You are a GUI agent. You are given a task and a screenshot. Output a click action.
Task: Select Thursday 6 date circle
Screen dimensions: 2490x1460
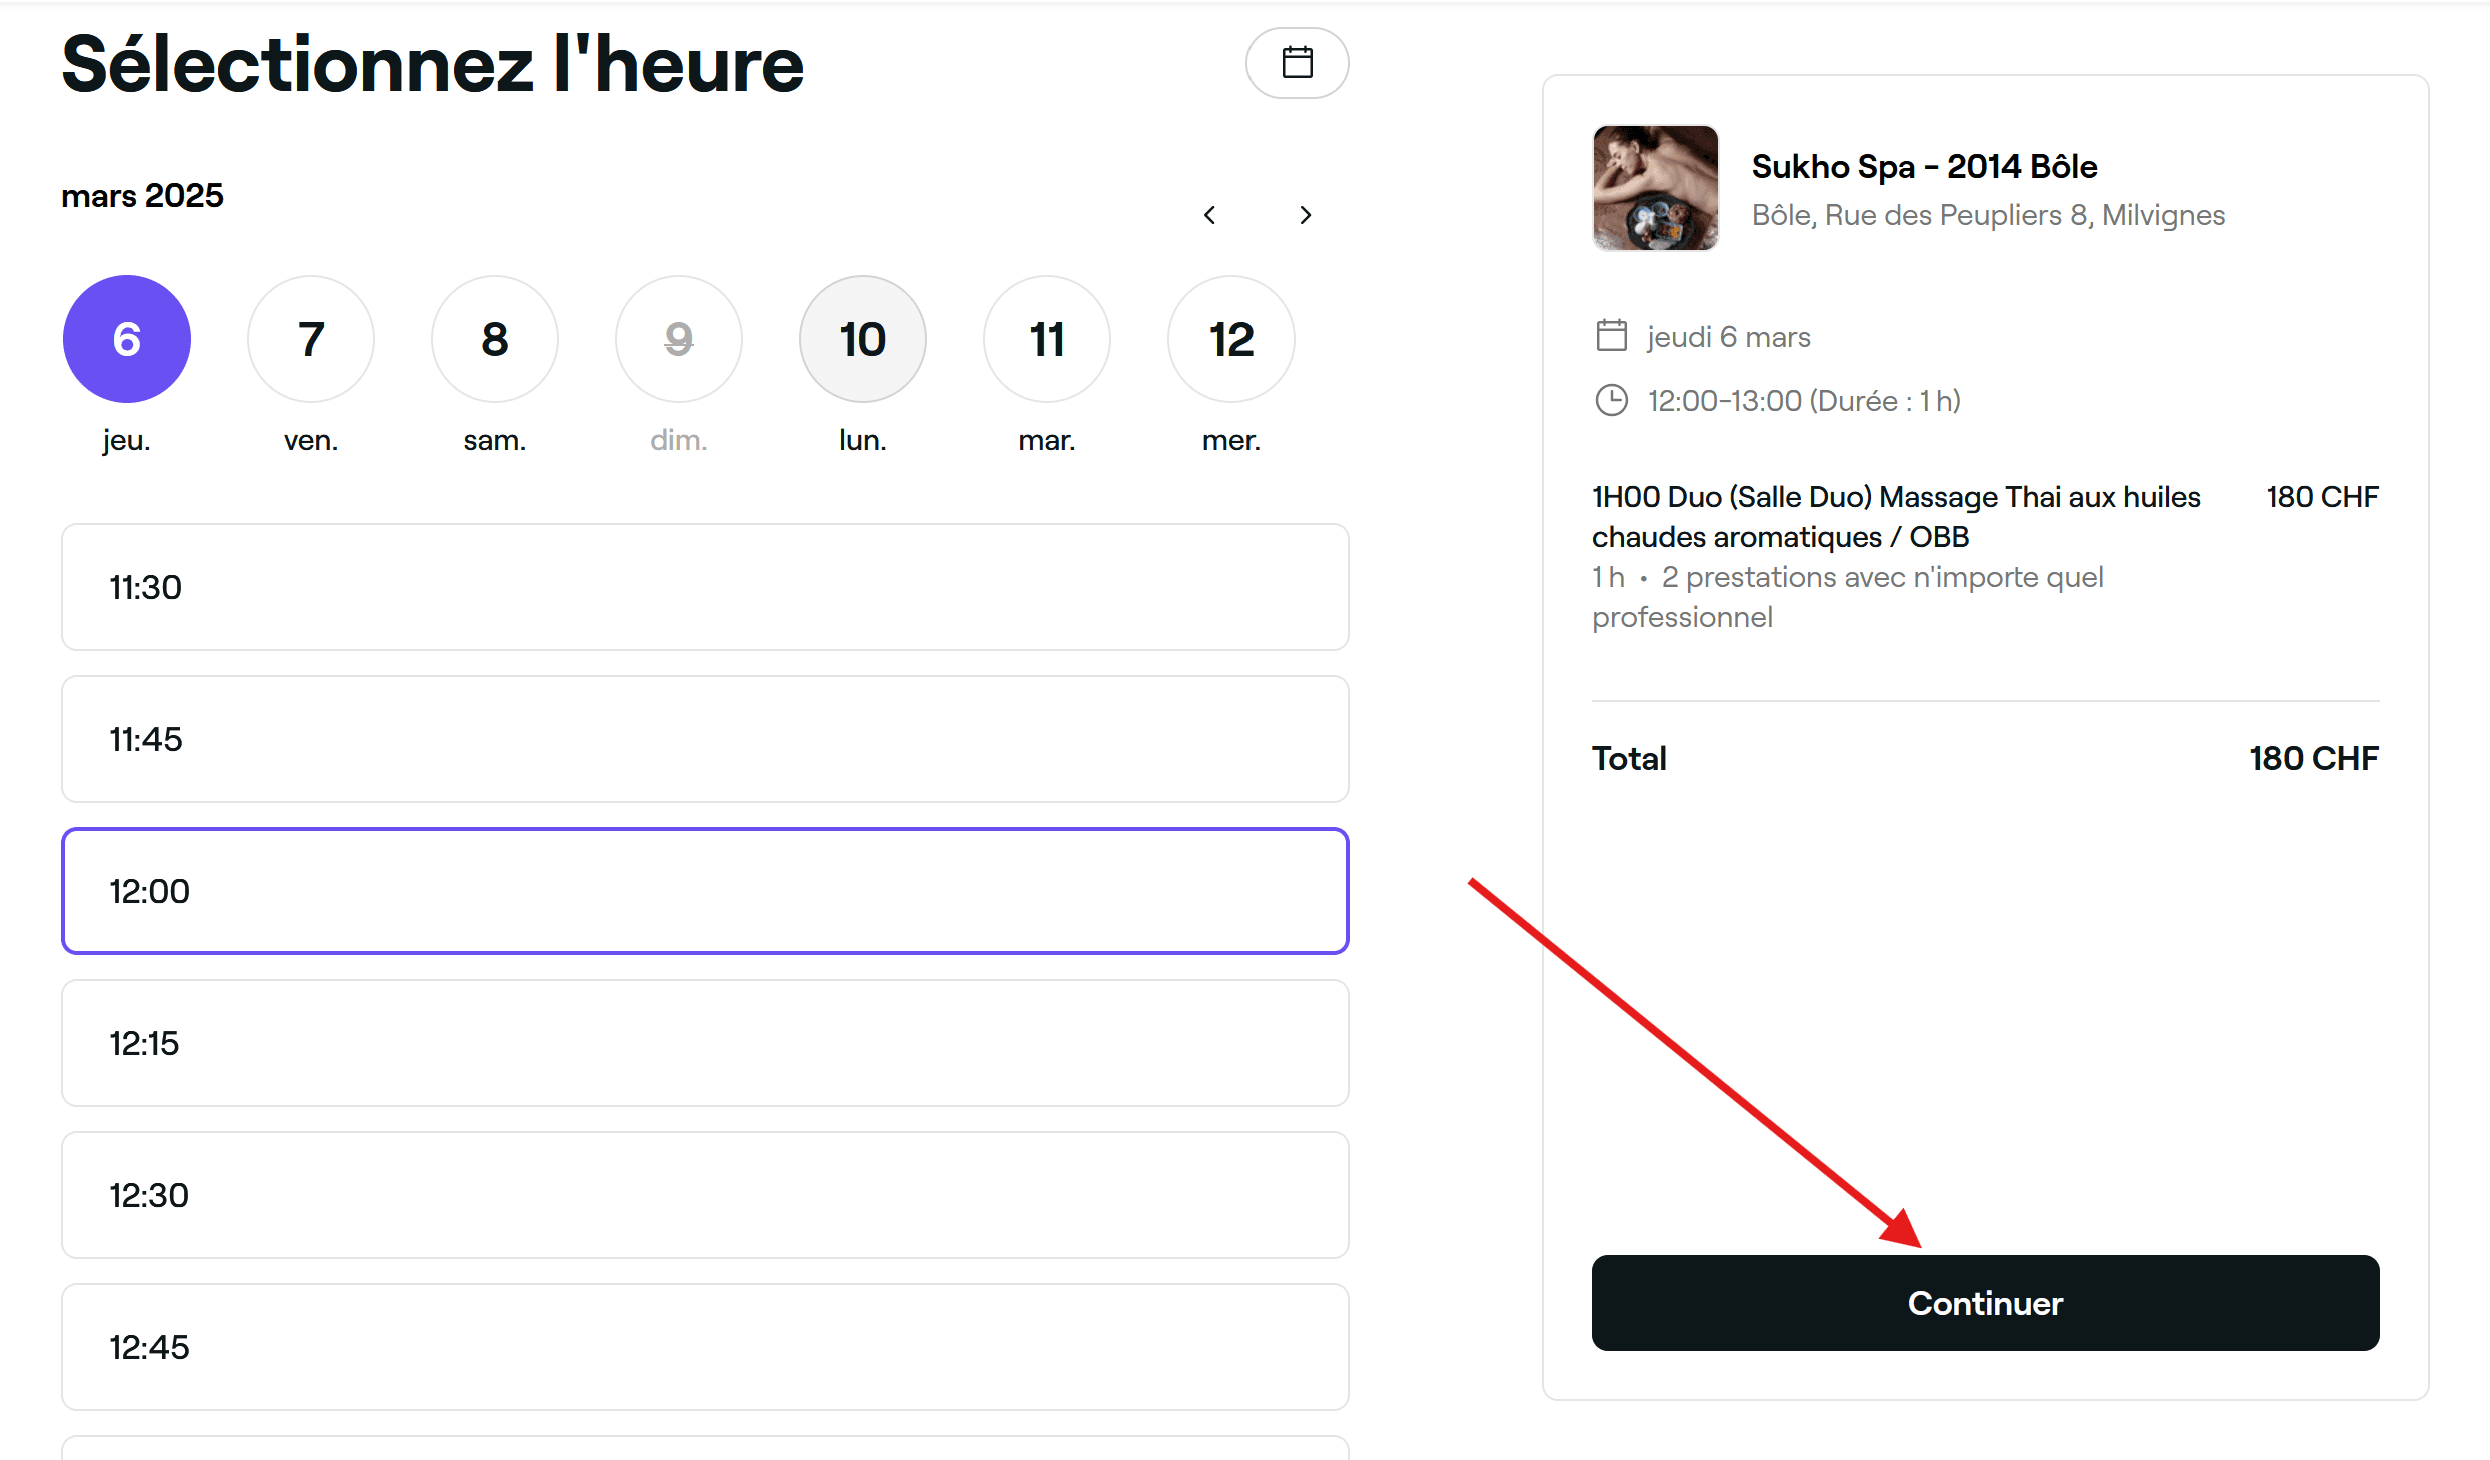pos(127,339)
